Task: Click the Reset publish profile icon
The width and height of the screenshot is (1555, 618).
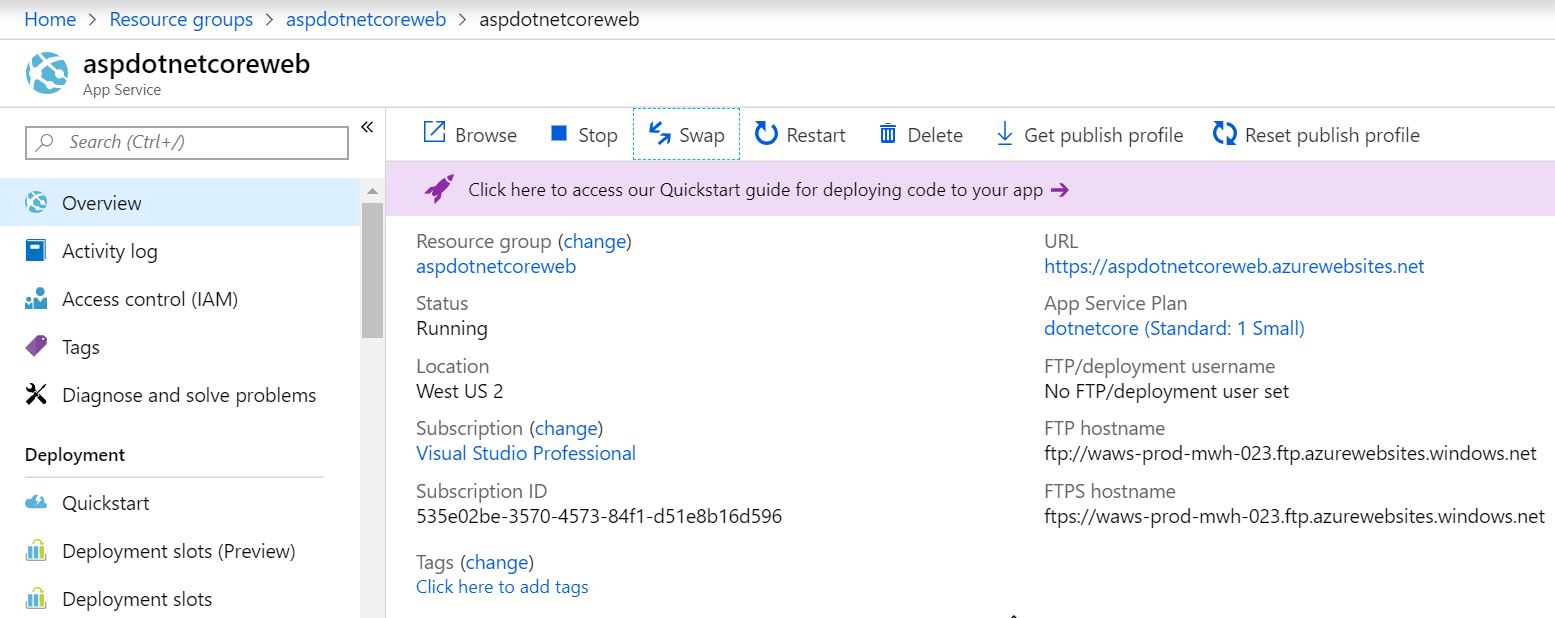Action: pyautogui.click(x=1225, y=134)
